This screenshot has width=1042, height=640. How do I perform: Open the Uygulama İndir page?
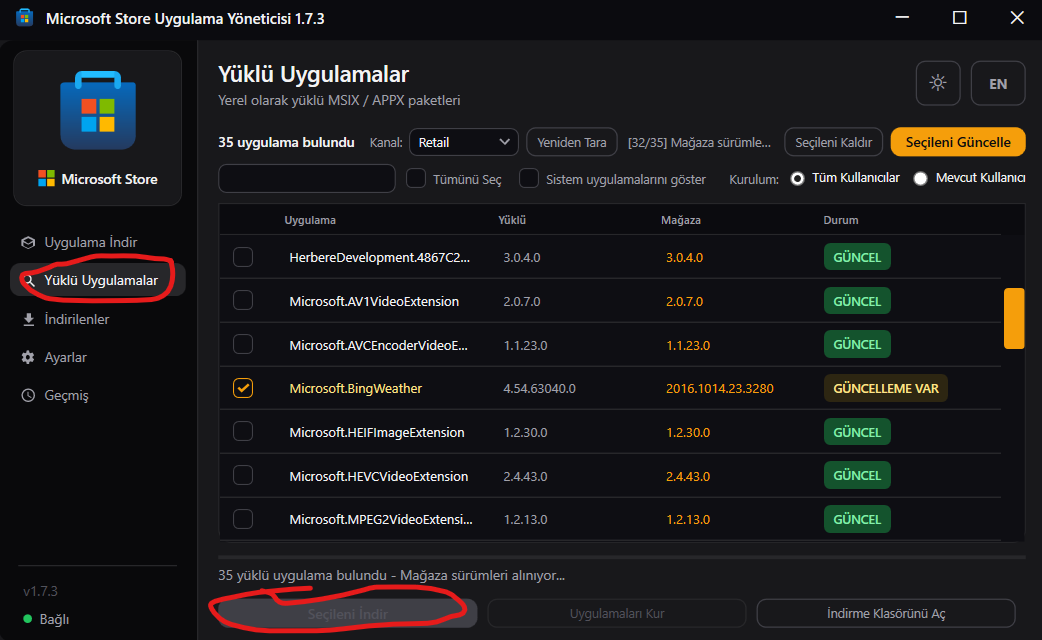pyautogui.click(x=98, y=242)
